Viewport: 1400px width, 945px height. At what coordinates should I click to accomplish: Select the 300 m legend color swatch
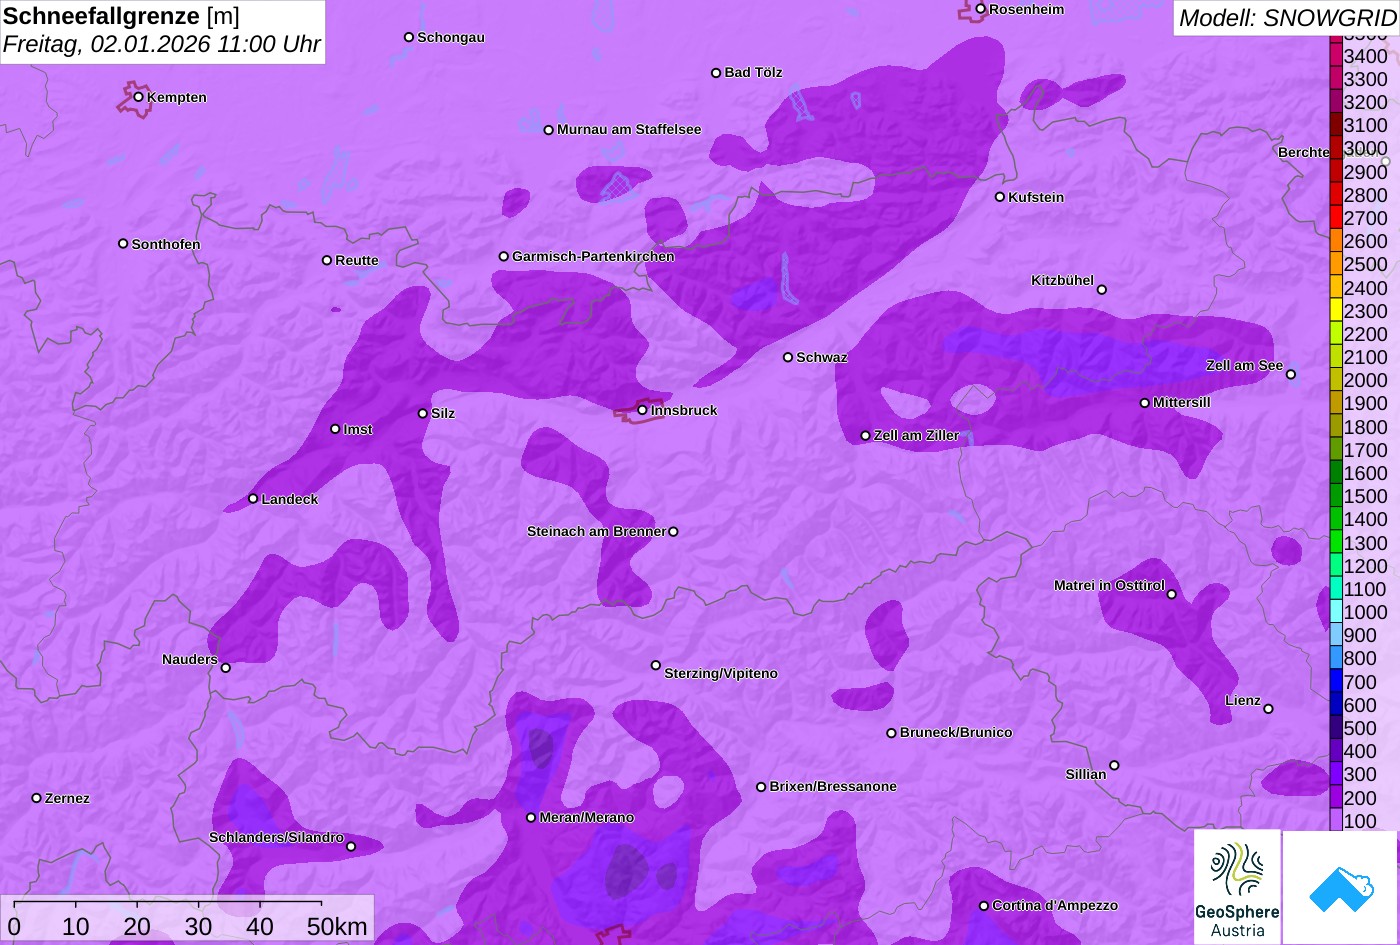pyautogui.click(x=1336, y=774)
